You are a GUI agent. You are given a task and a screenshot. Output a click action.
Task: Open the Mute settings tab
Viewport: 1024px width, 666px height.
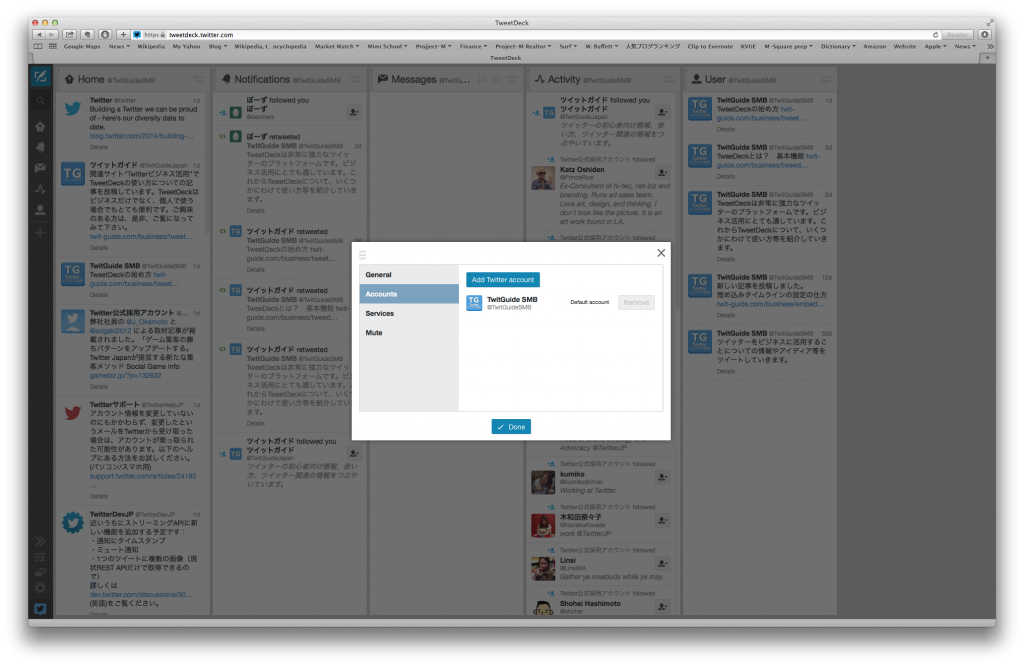pyautogui.click(x=409, y=332)
